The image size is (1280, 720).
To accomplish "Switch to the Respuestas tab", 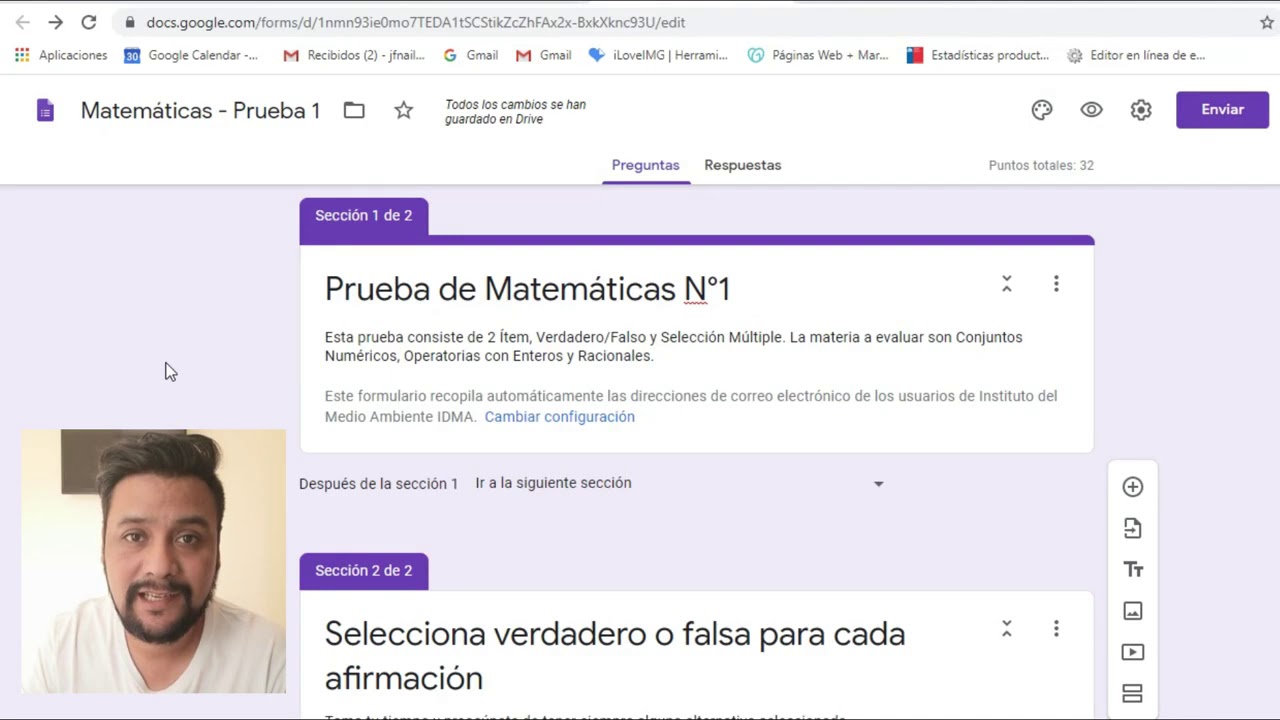I will click(742, 165).
